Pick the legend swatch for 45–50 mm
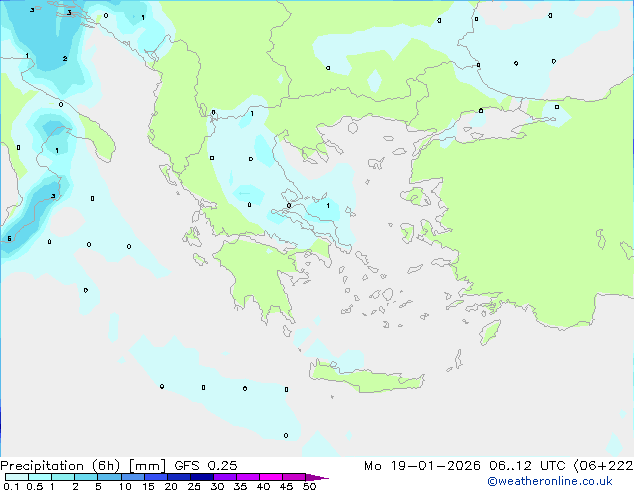The image size is (634, 490). [x=294, y=477]
